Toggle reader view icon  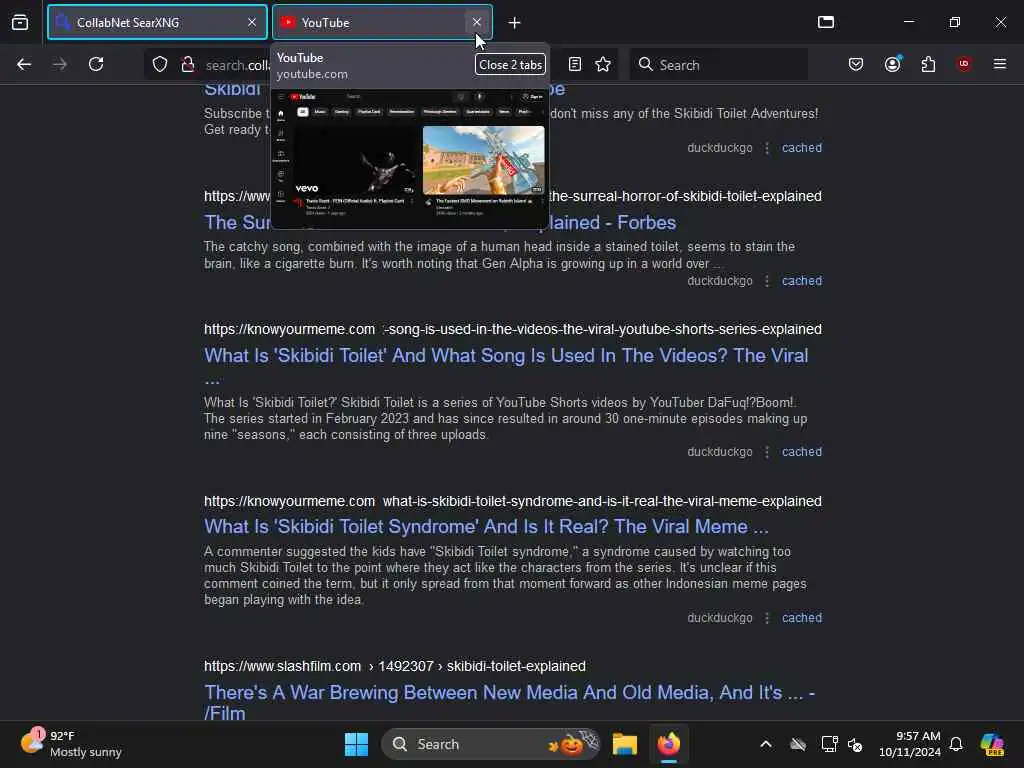tap(575, 64)
